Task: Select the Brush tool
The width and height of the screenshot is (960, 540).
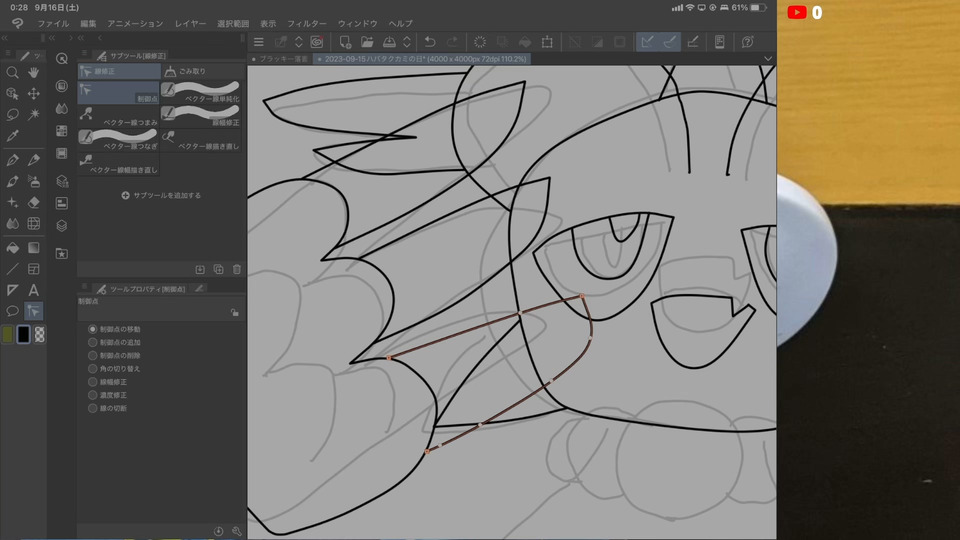Action: point(12,181)
